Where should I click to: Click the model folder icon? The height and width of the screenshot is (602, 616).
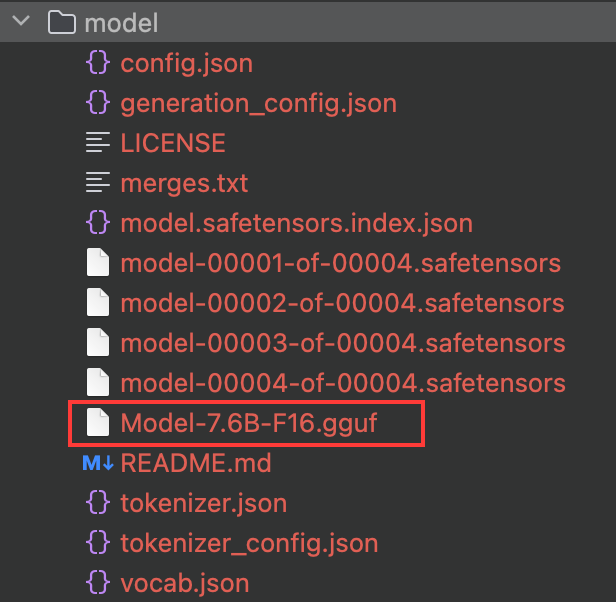62,22
